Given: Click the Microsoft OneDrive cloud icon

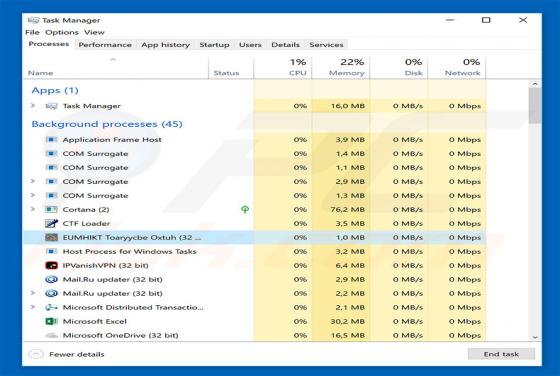Looking at the screenshot, I should click(51, 335).
